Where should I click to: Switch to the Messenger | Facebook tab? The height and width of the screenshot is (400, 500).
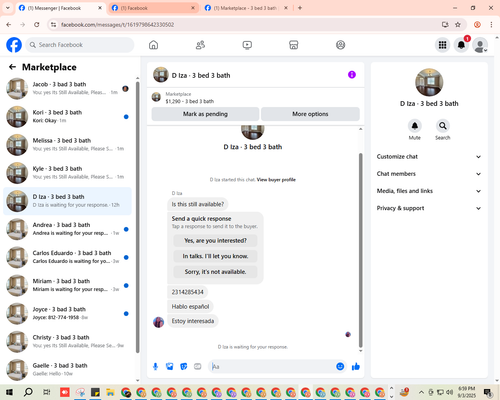(x=60, y=8)
